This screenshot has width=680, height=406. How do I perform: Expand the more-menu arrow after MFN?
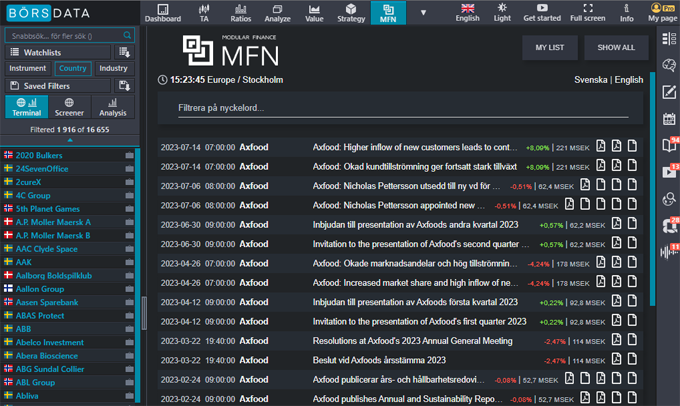(x=423, y=13)
